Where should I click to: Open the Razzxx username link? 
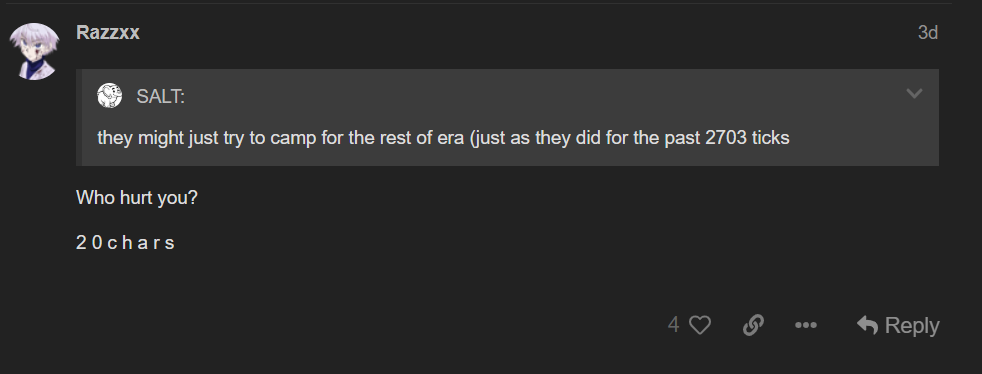pyautogui.click(x=108, y=33)
